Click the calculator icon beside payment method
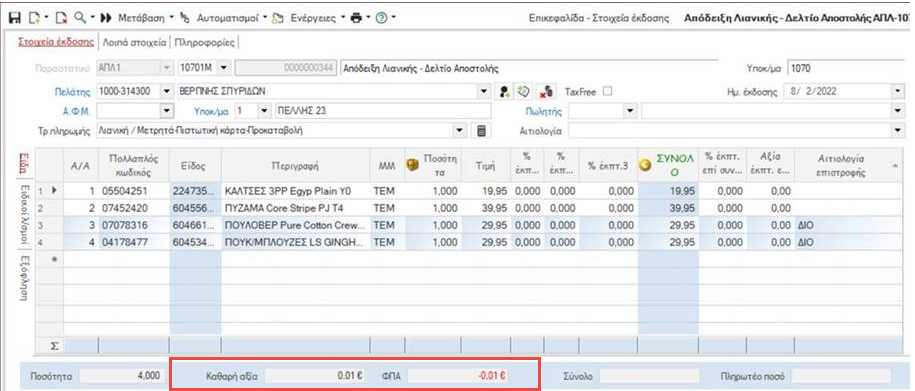Image resolution: width=915 pixels, height=391 pixels. 481,131
